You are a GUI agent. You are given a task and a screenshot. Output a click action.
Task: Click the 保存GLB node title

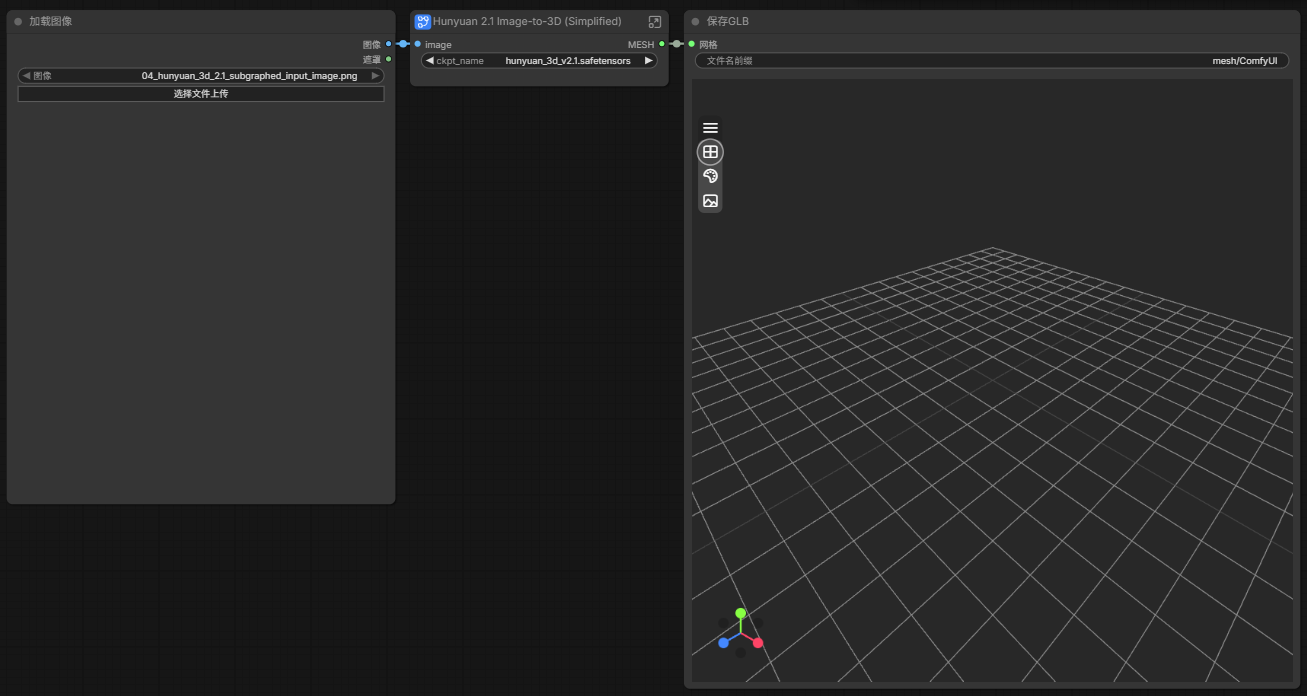[x=727, y=21]
